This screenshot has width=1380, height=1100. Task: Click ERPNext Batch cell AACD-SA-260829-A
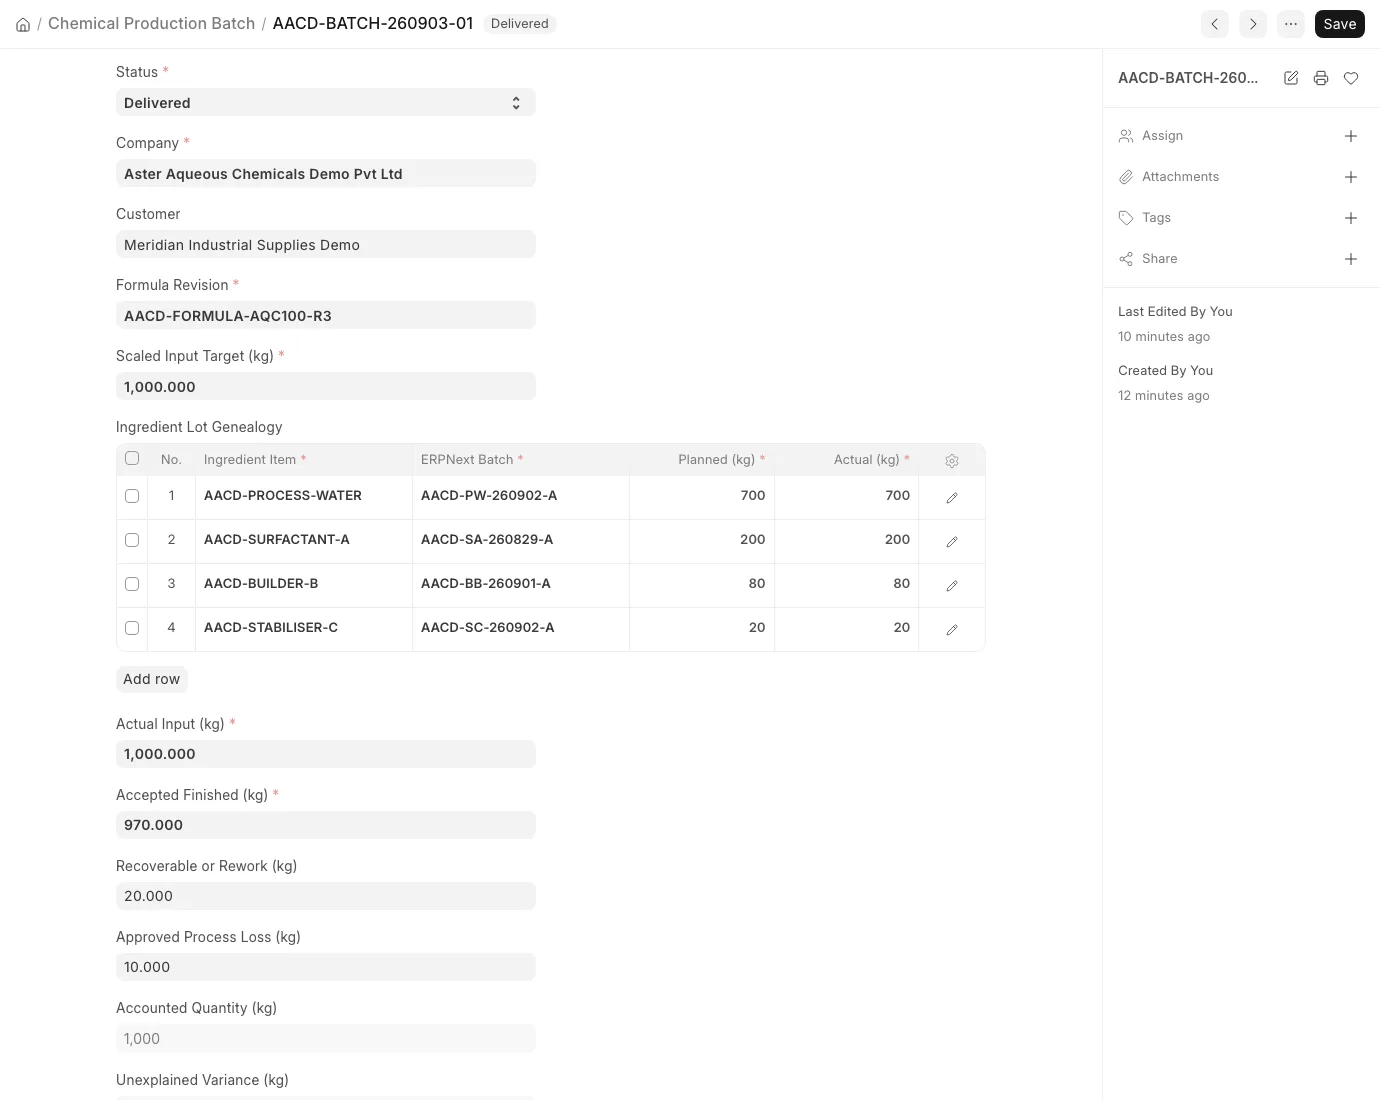click(x=521, y=540)
